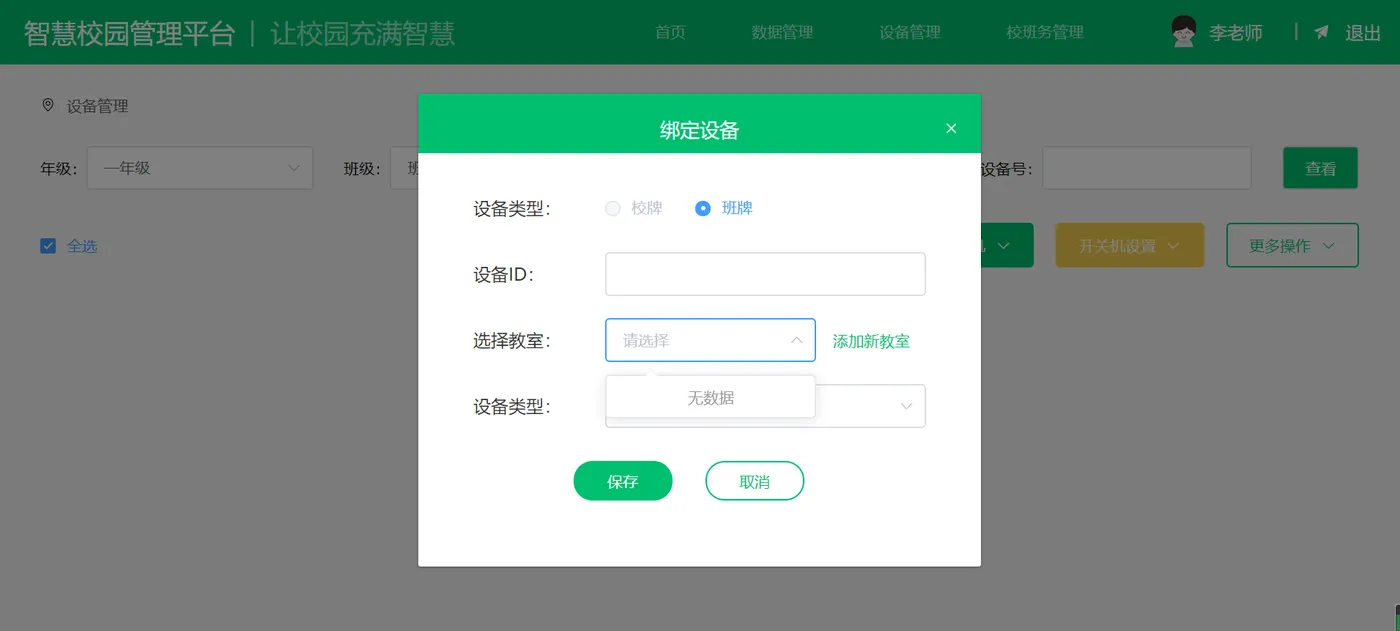The image size is (1400, 631).
Task: Click the 取消 button
Action: [755, 481]
